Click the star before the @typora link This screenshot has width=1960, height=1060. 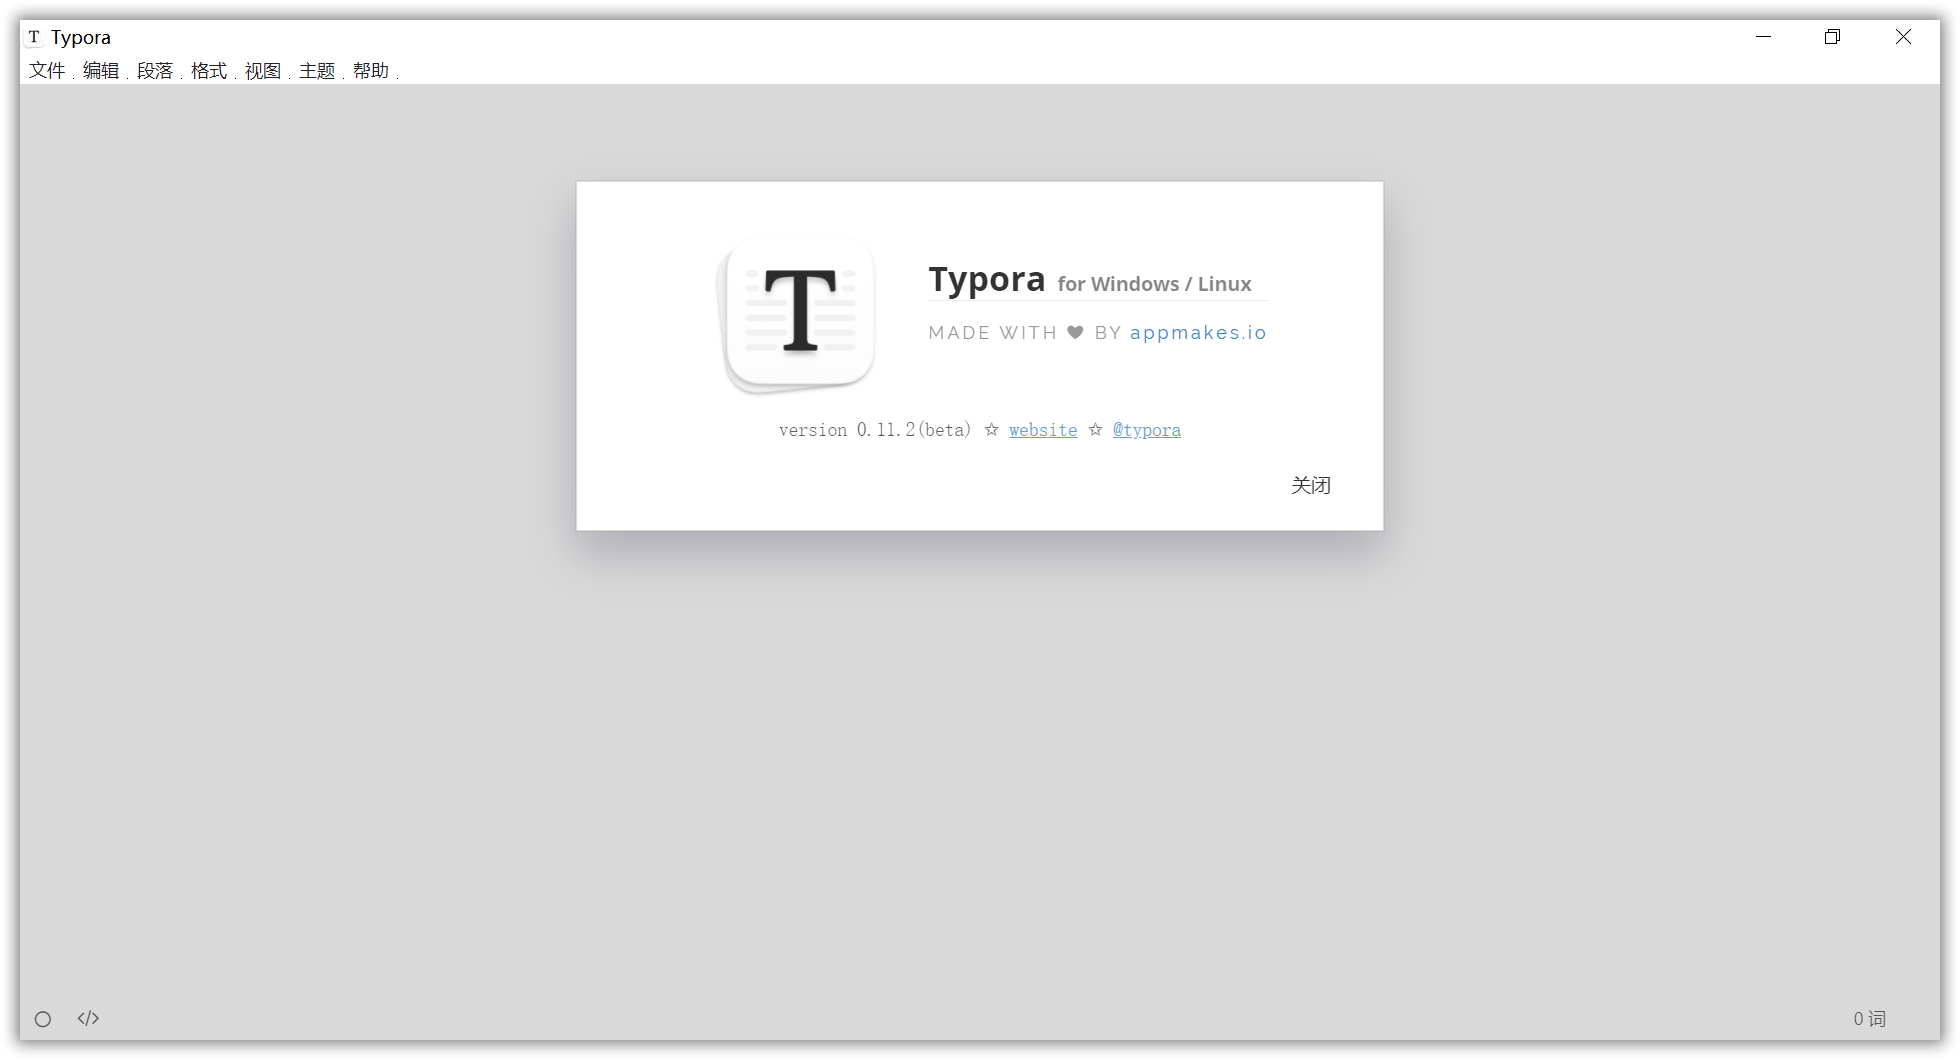tap(1094, 429)
